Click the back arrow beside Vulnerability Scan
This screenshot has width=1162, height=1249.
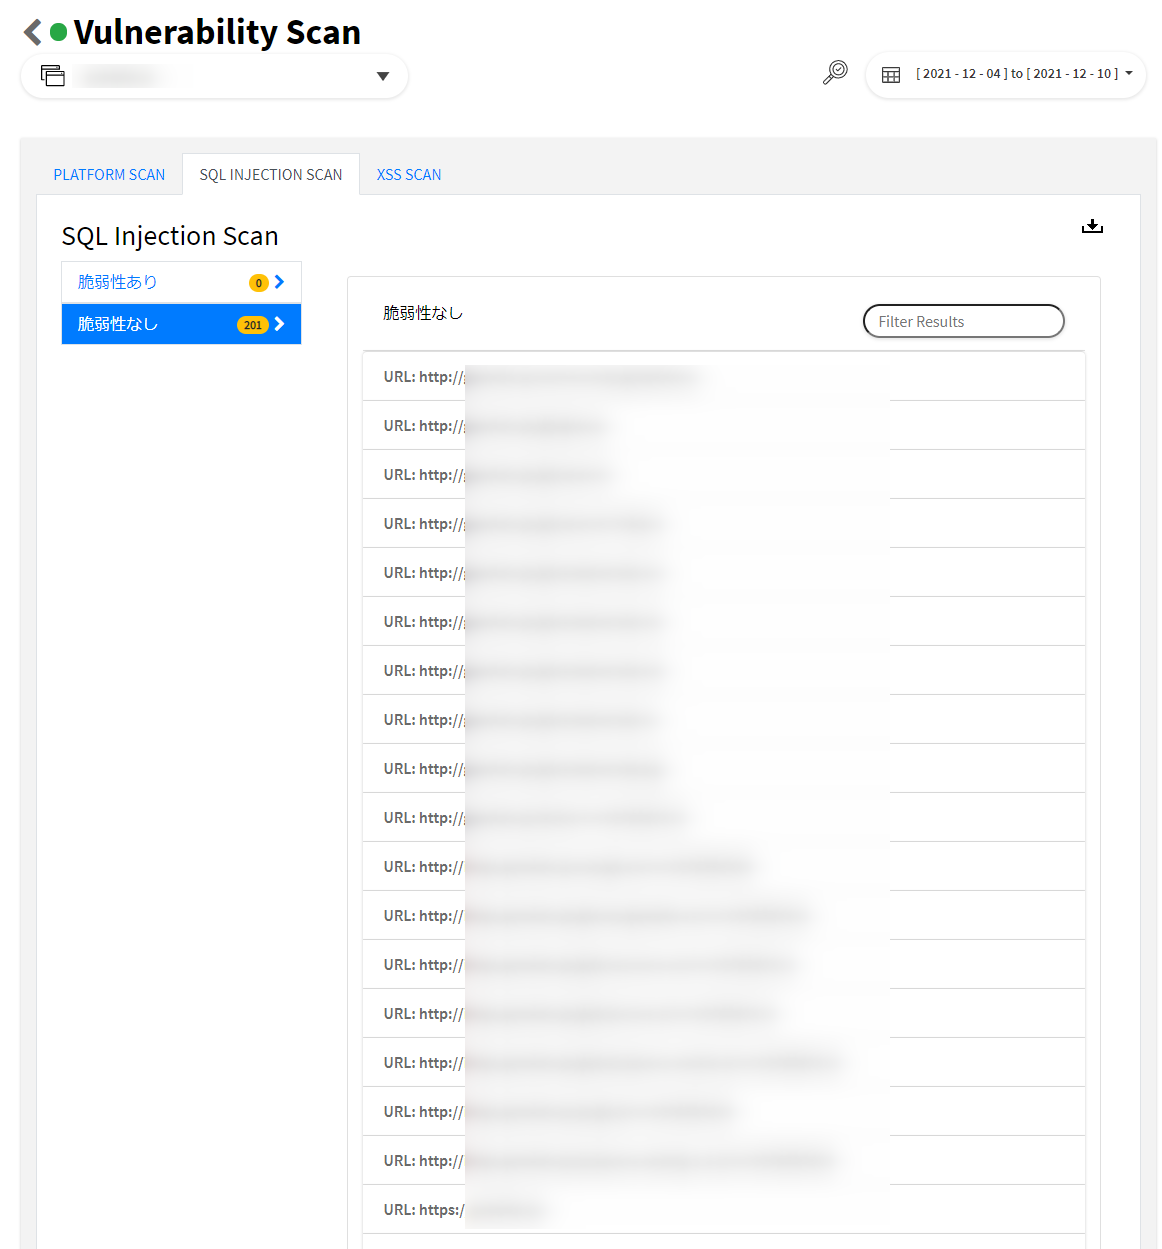tap(33, 33)
